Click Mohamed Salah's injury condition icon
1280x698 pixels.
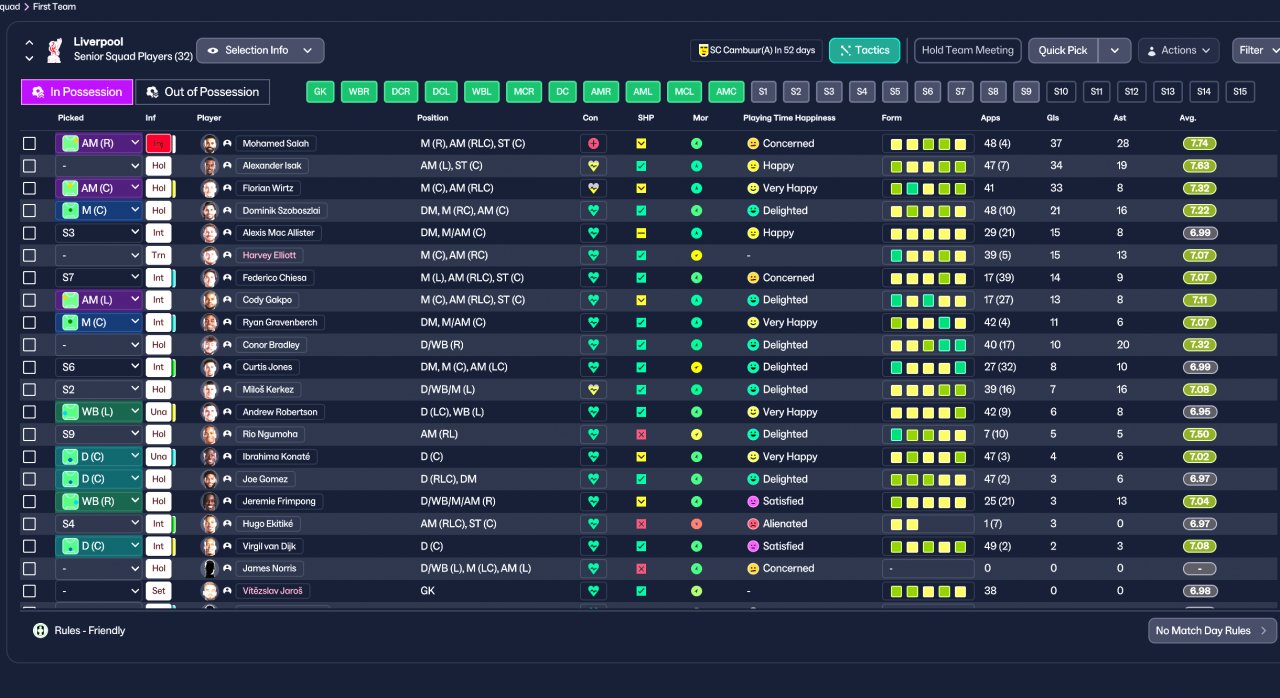tap(593, 144)
